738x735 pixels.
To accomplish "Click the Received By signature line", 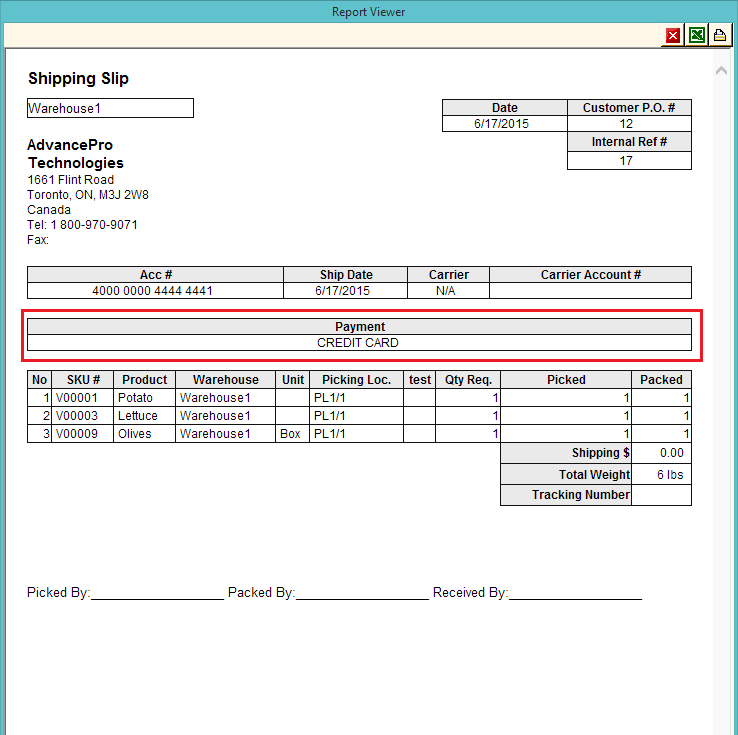I will point(575,593).
